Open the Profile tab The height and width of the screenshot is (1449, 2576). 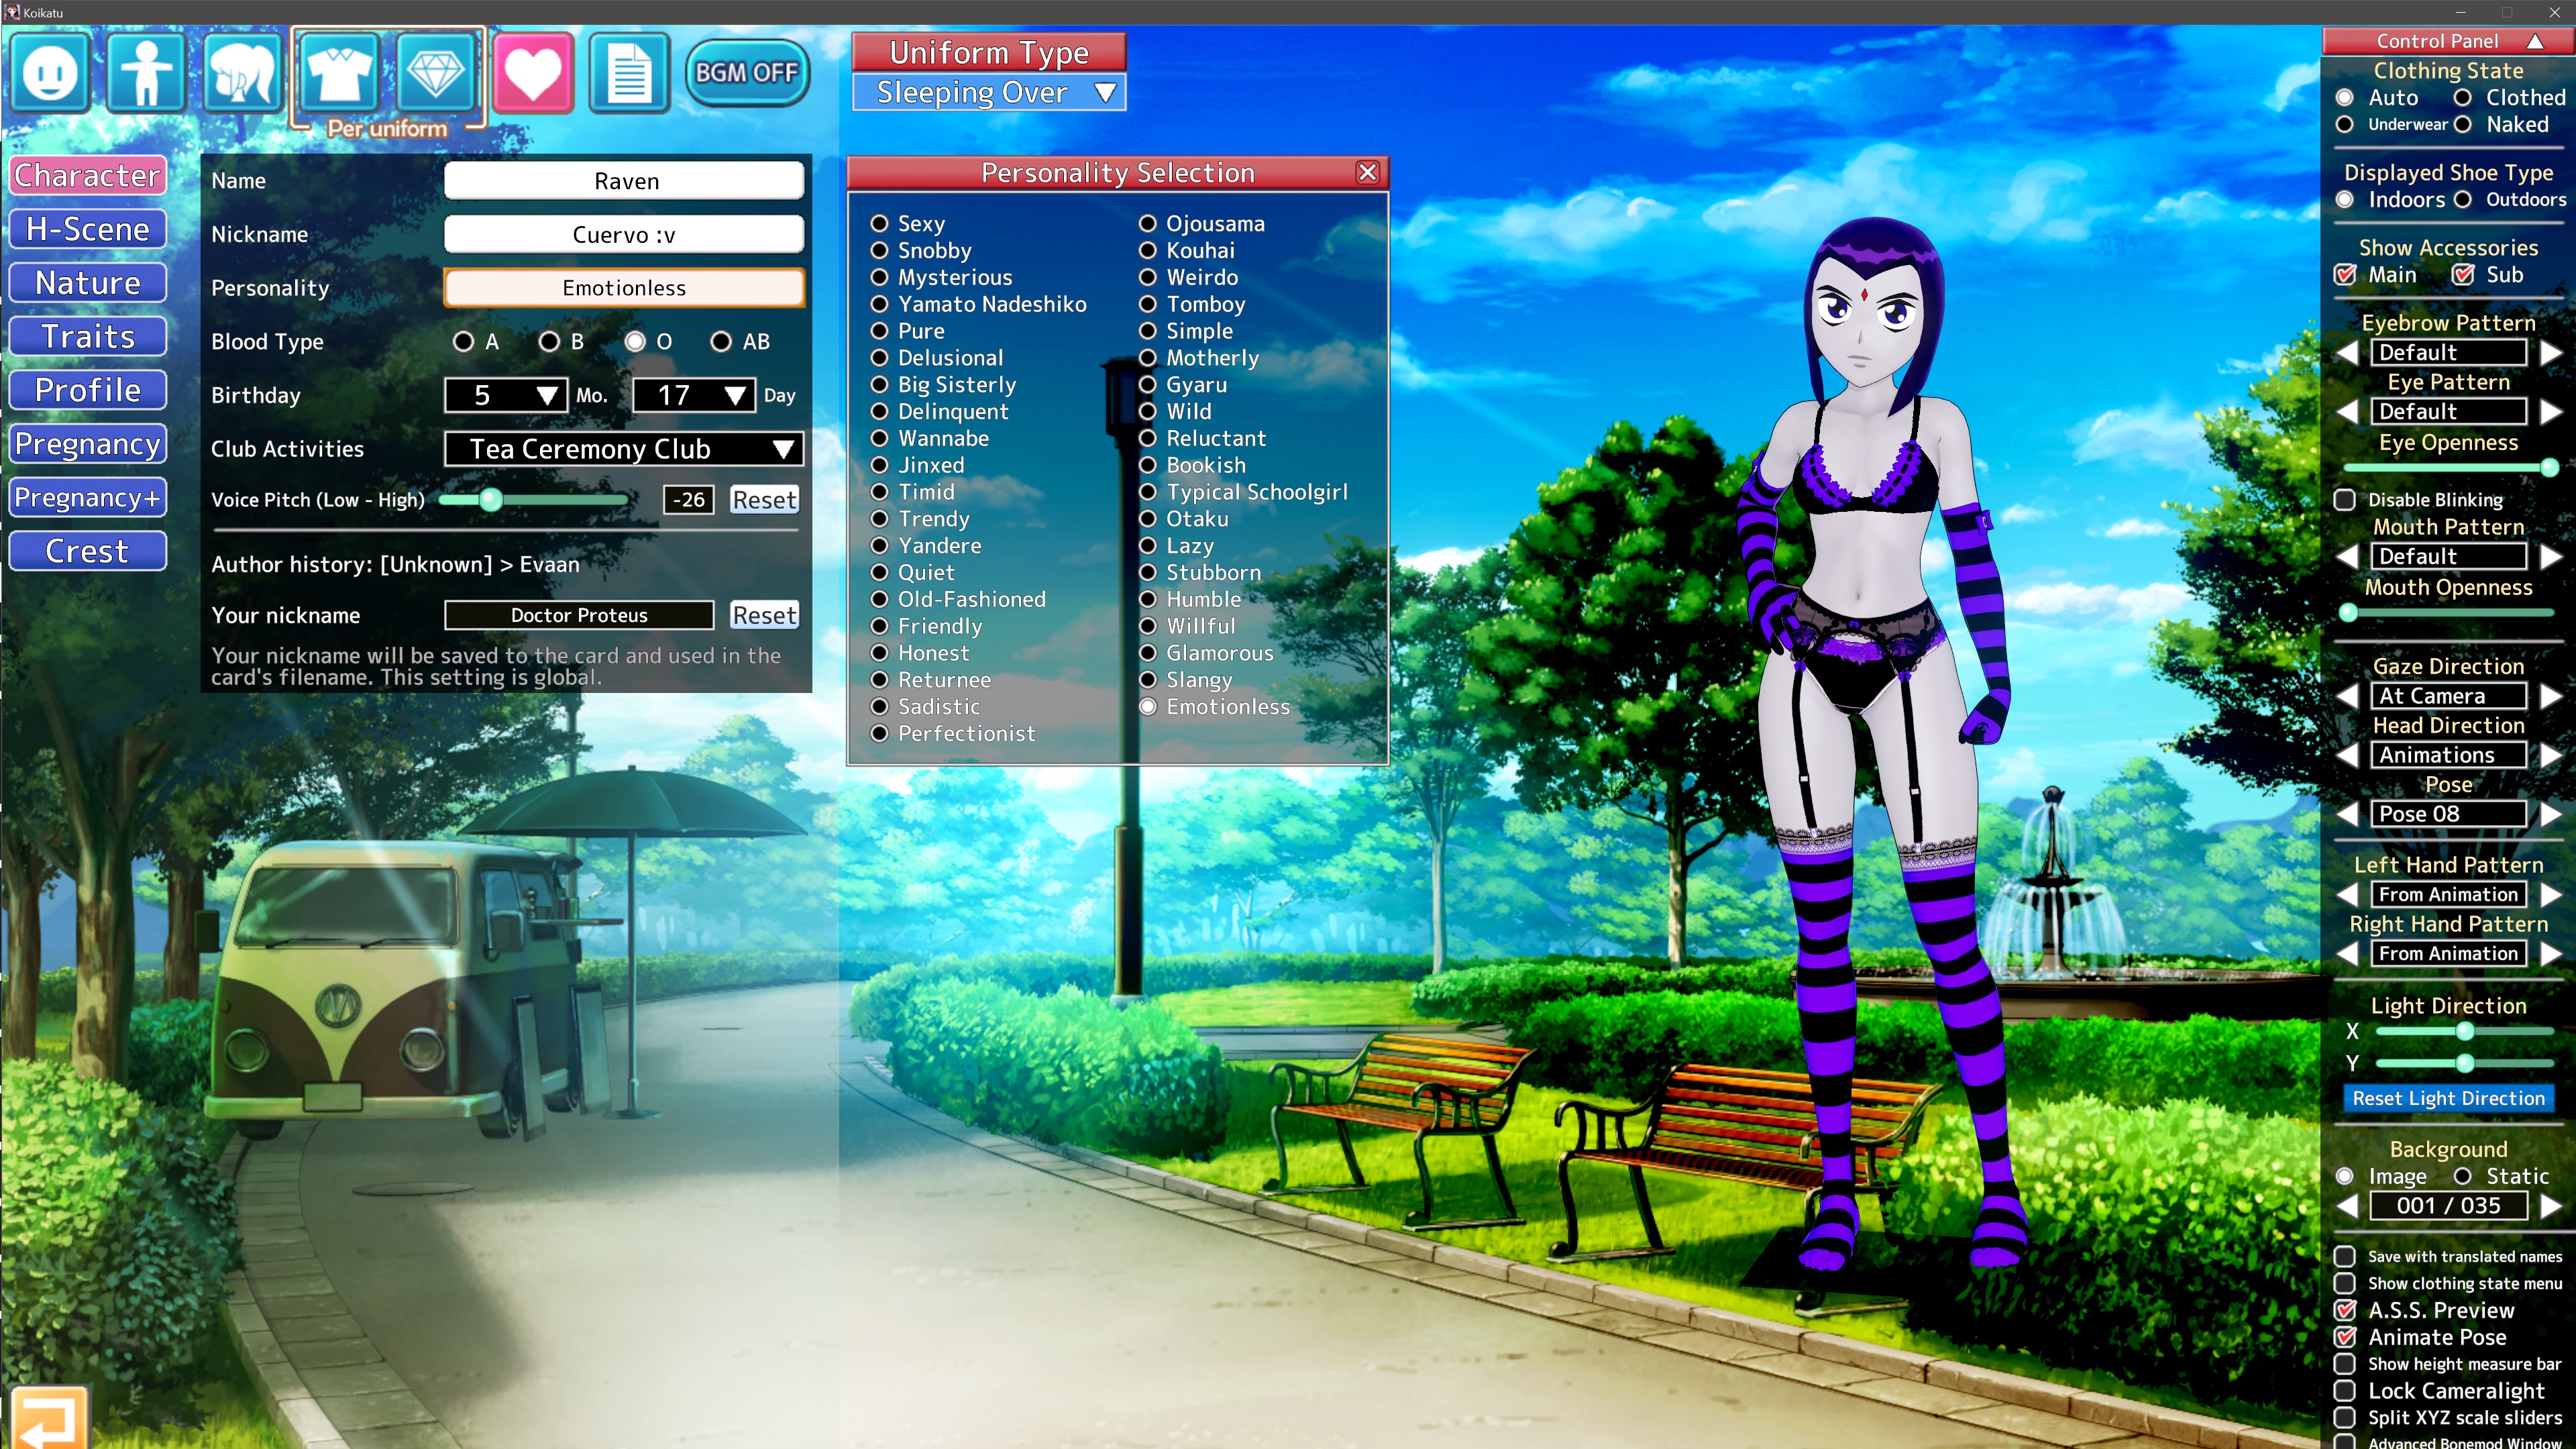tap(87, 390)
